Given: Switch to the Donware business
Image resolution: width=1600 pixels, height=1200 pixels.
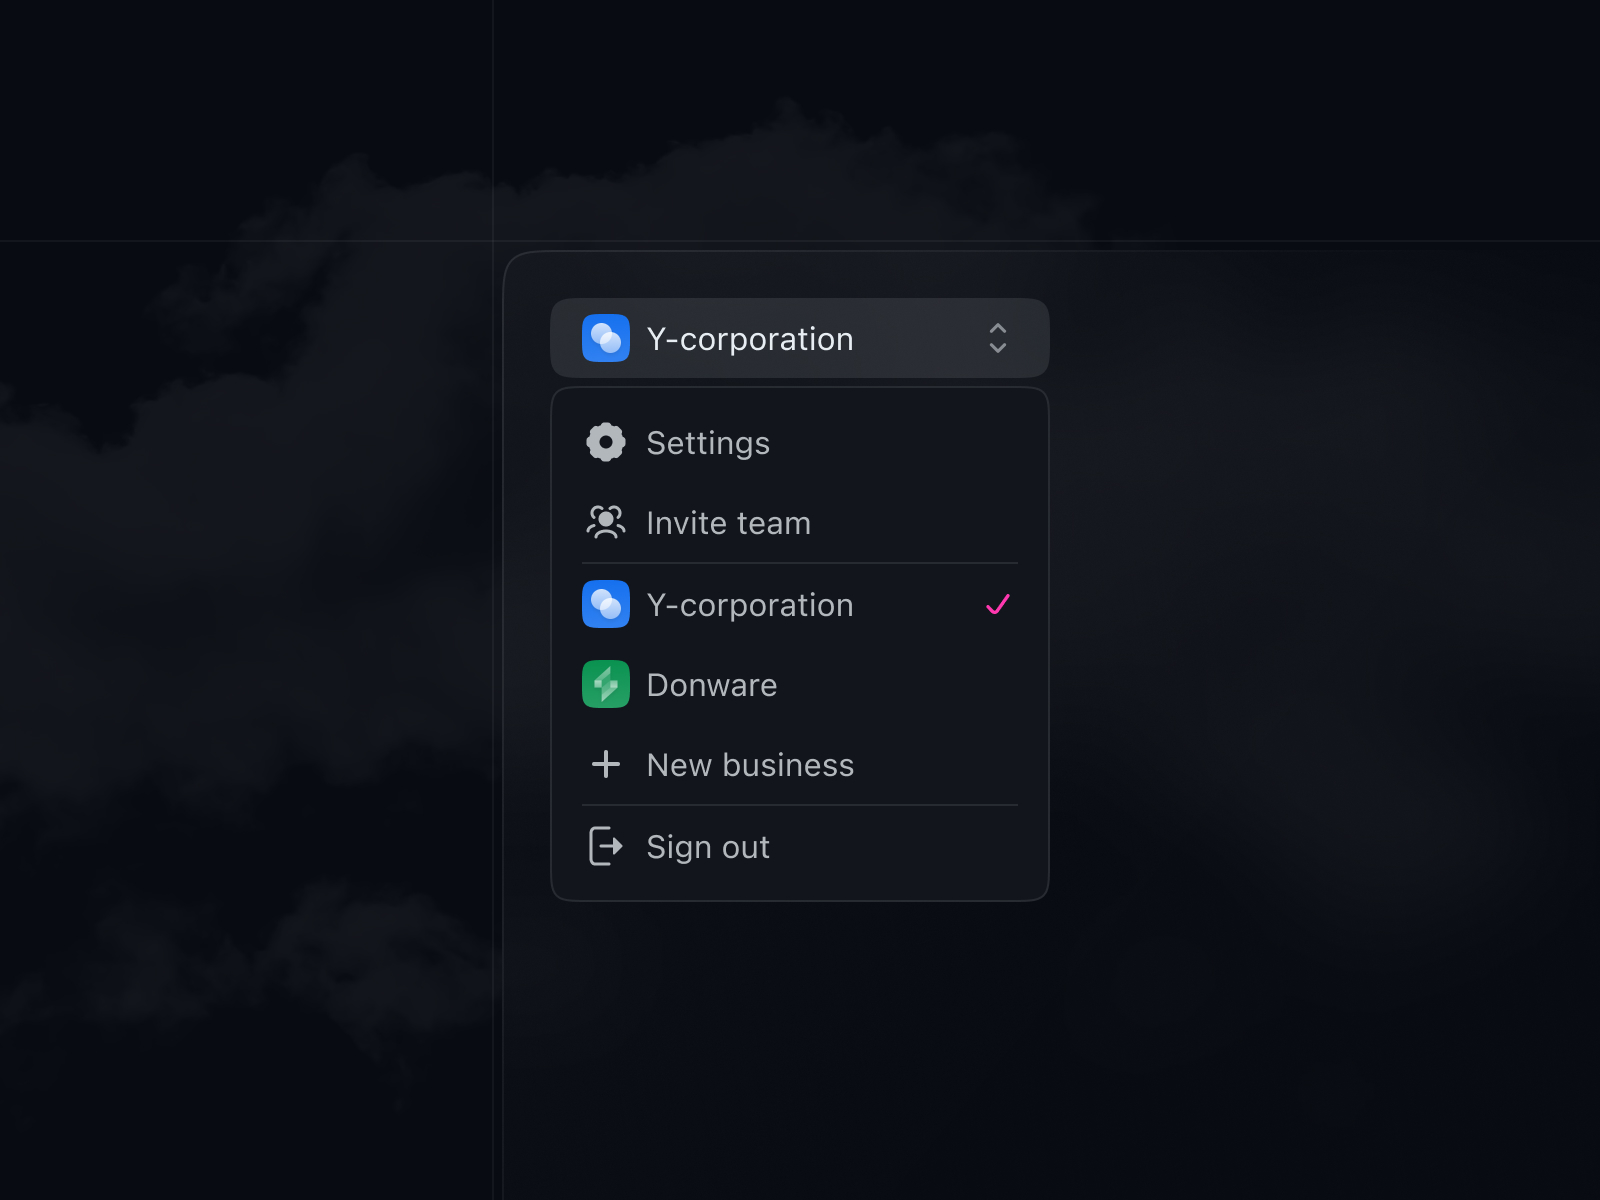Looking at the screenshot, I should pos(800,684).
